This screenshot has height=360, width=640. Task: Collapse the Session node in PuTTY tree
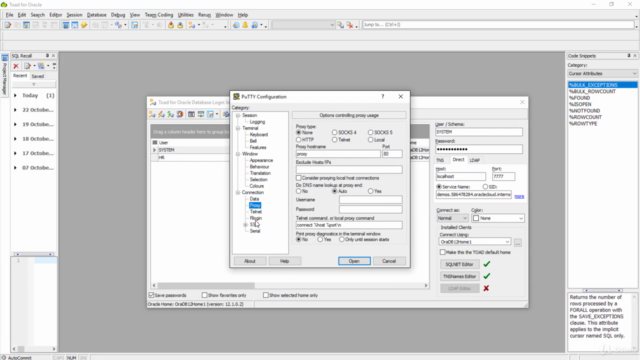[238, 116]
